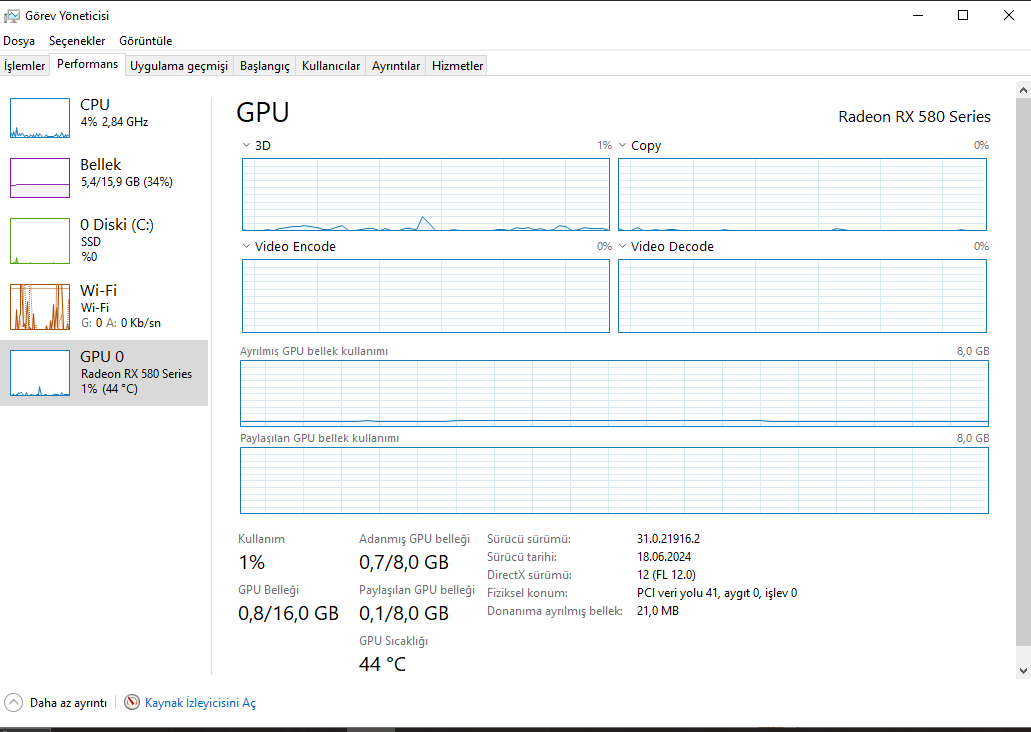The image size is (1031, 732).
Task: Select the CPU usage graph thumbnail
Action: (x=40, y=118)
